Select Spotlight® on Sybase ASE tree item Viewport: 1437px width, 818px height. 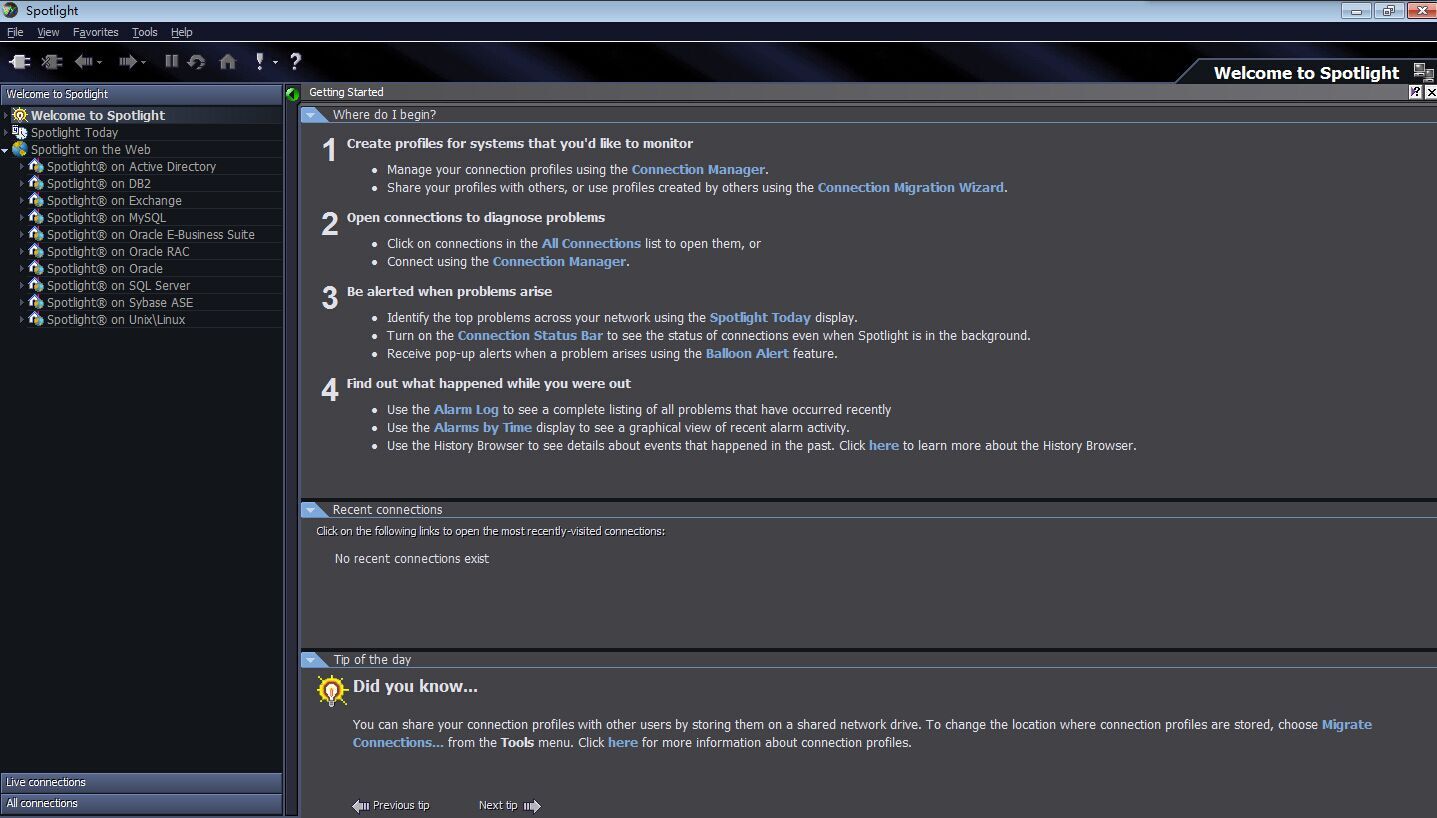120,302
